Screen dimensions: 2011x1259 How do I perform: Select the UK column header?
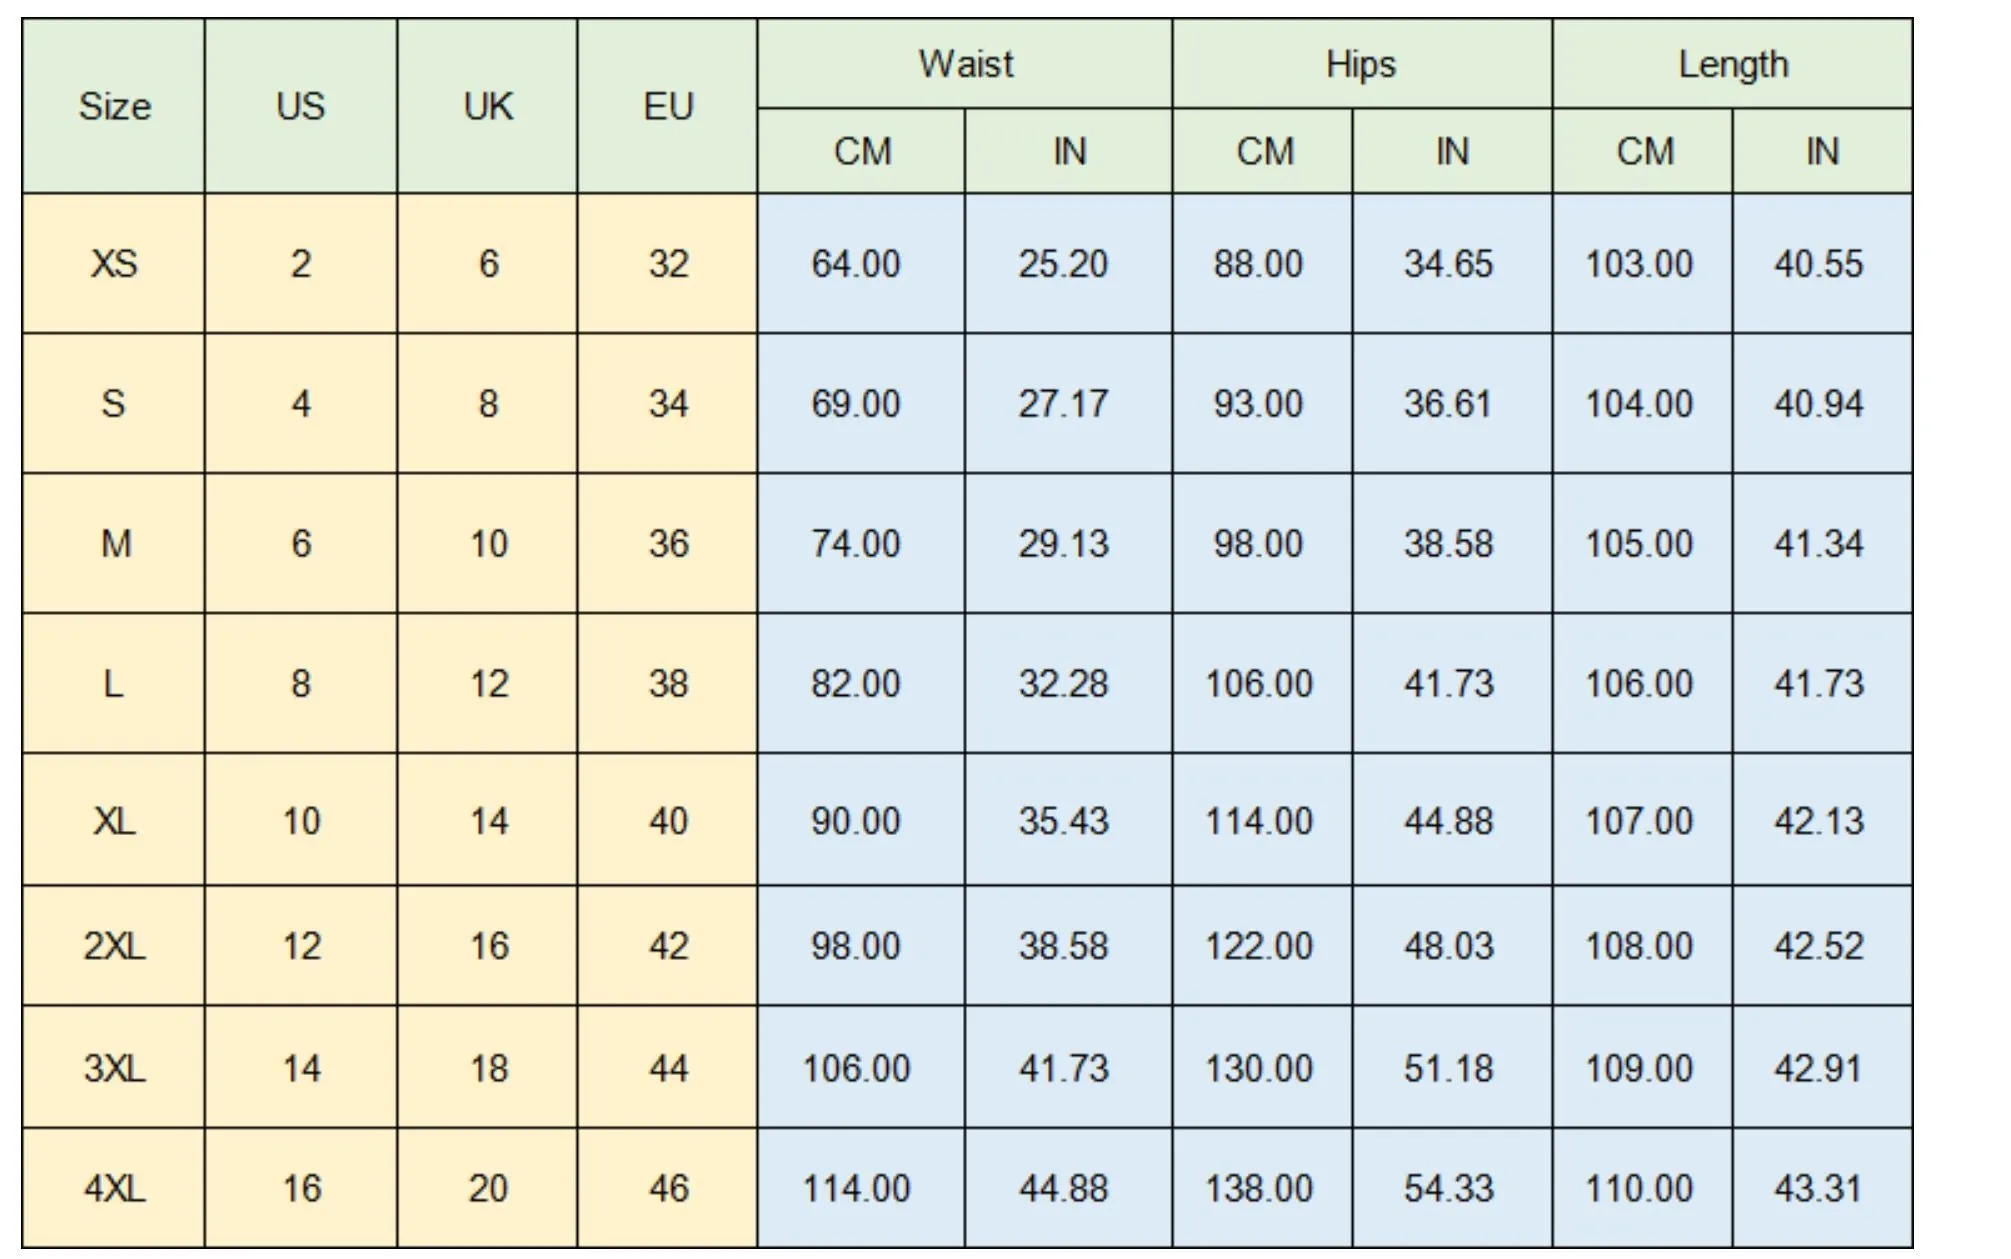488,106
